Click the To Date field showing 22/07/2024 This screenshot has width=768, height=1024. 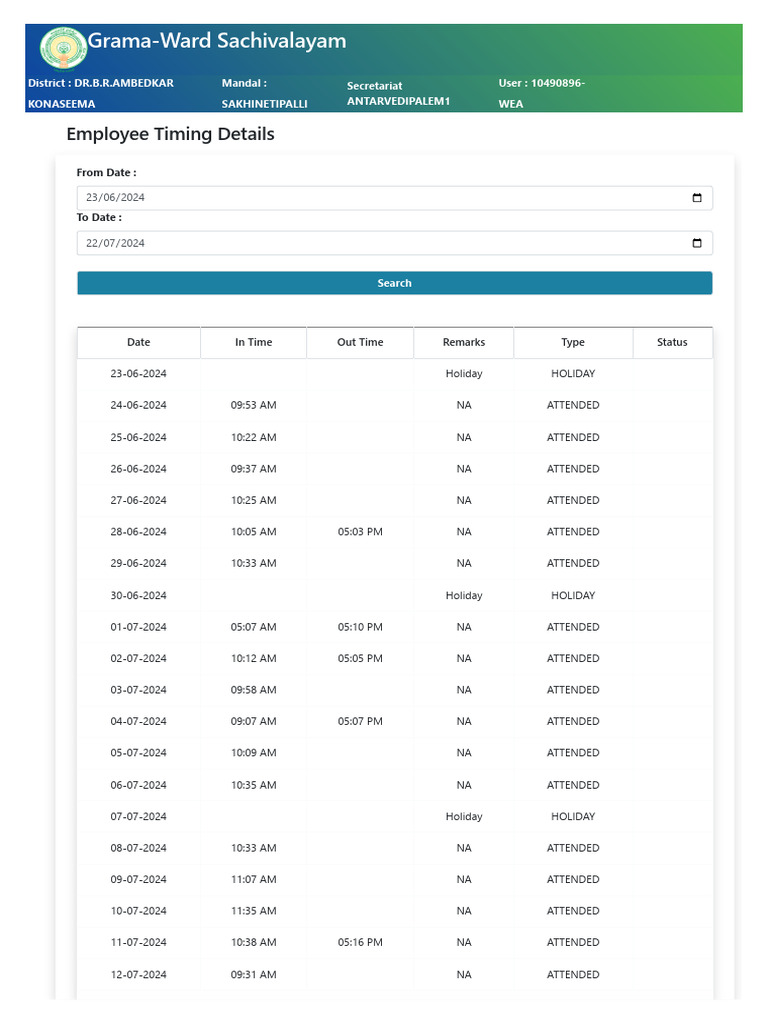coord(394,243)
